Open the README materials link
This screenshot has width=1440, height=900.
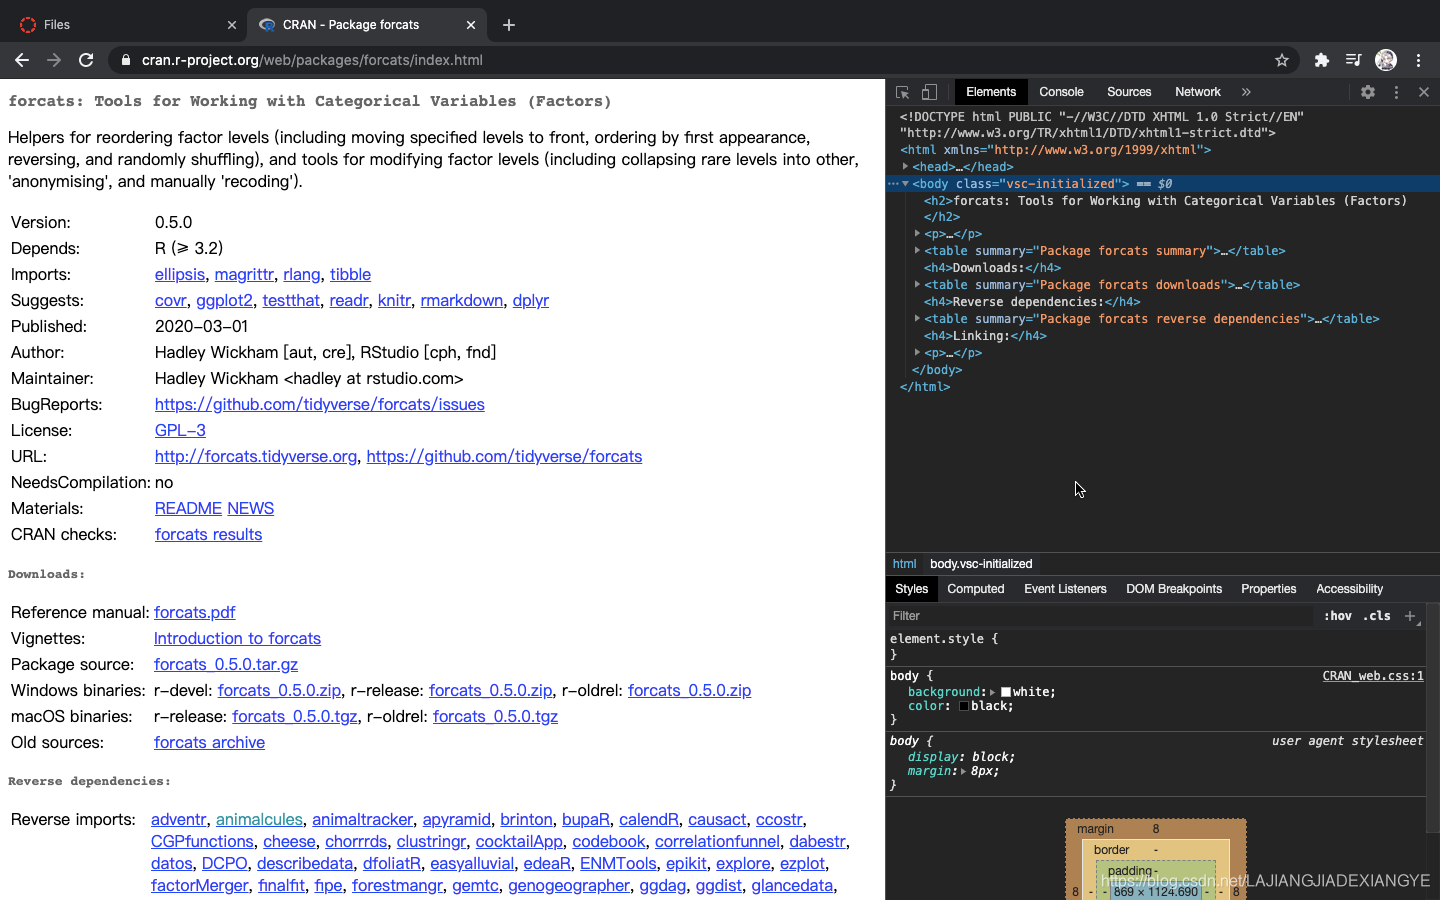tap(188, 508)
